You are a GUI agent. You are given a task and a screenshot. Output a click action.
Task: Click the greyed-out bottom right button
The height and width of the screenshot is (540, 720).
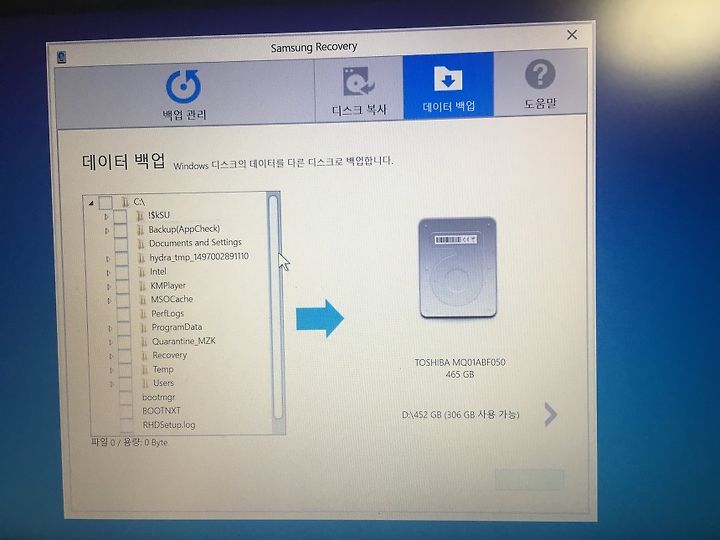coord(529,480)
